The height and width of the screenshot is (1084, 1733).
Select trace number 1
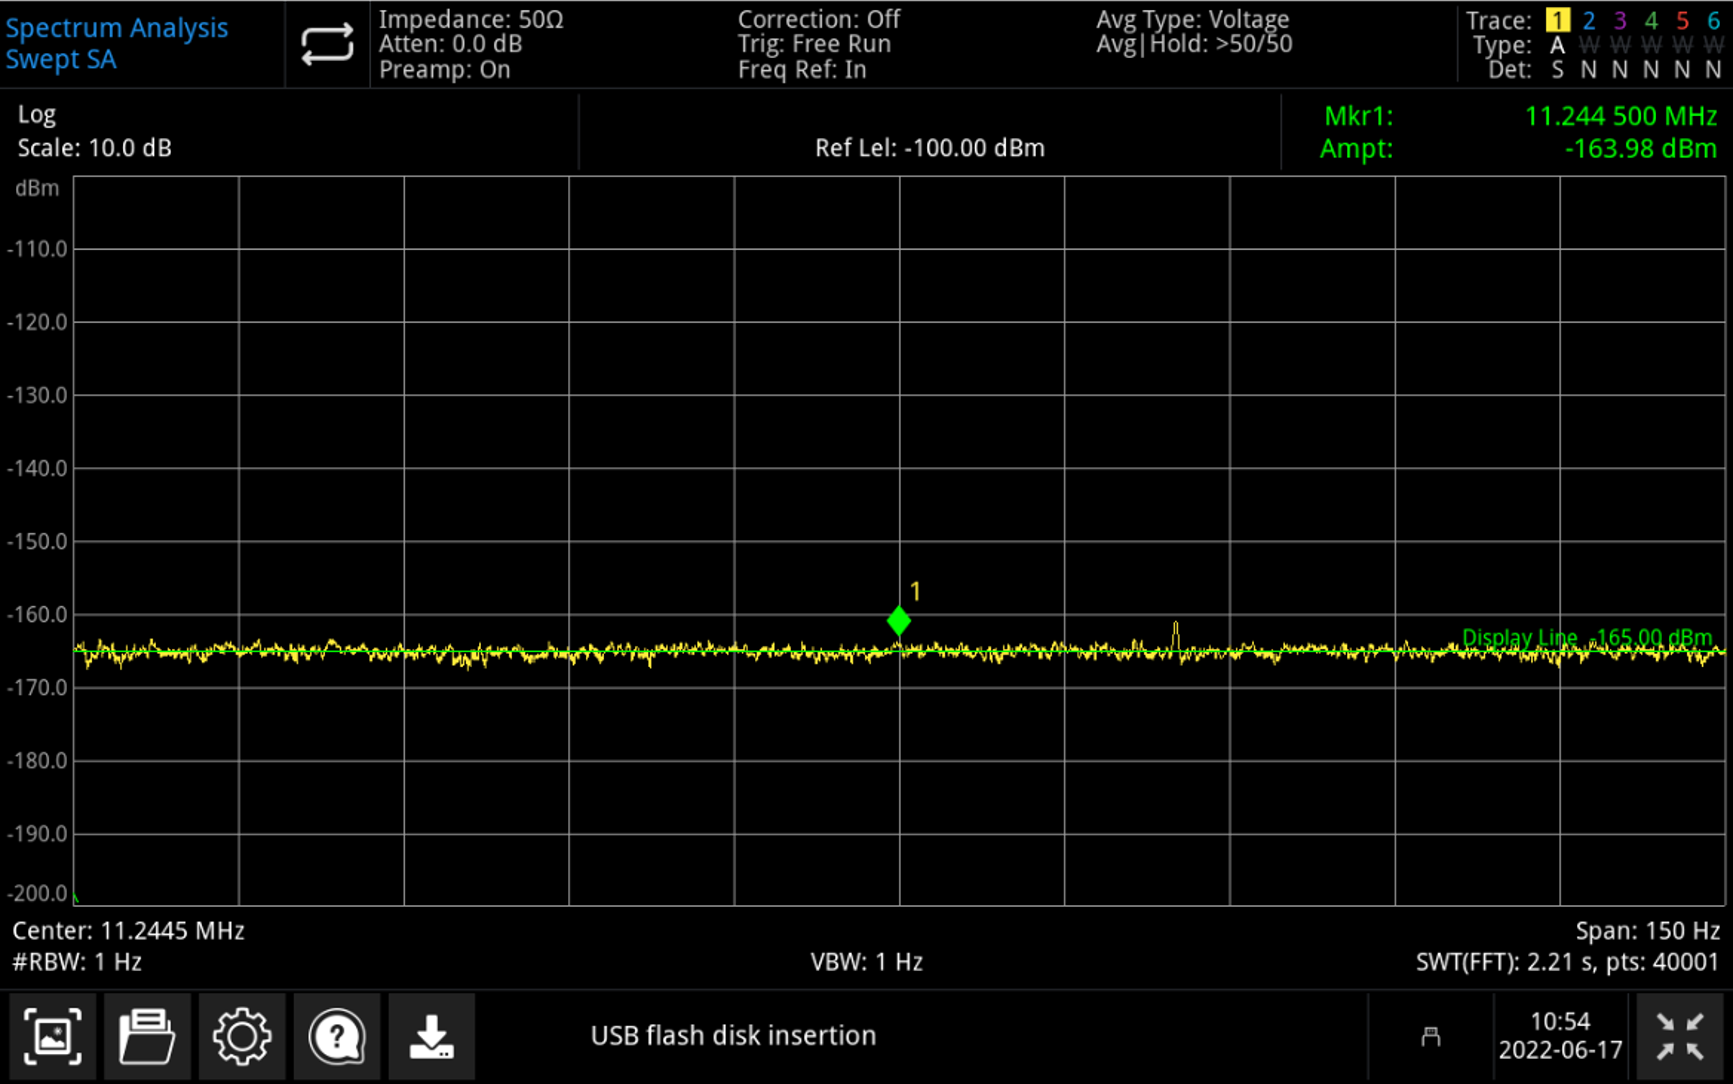1557,20
